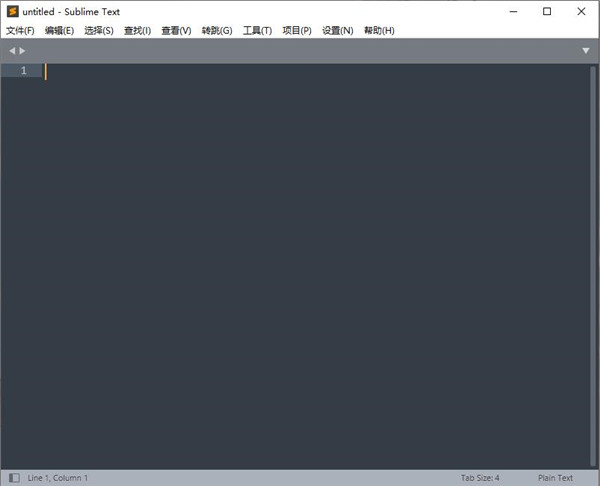Viewport: 600px width, 486px height.
Task: Minimize the Sublime Text window
Action: click(x=513, y=11)
